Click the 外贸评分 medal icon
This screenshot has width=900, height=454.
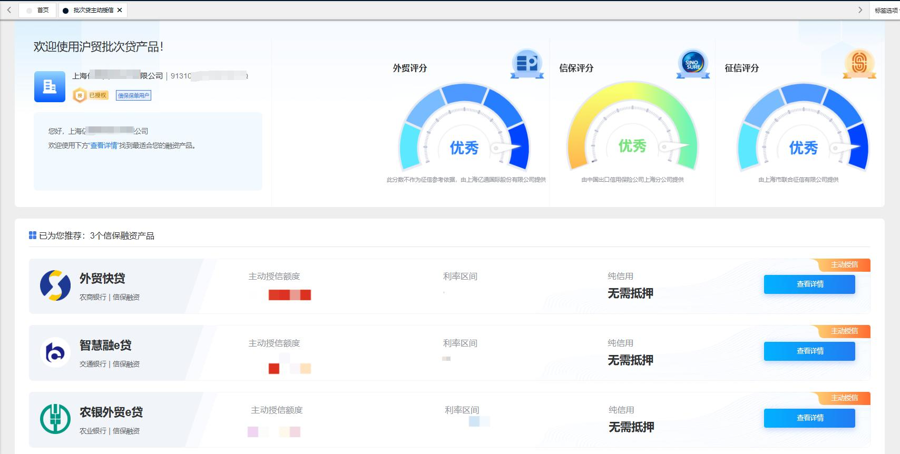click(x=527, y=64)
